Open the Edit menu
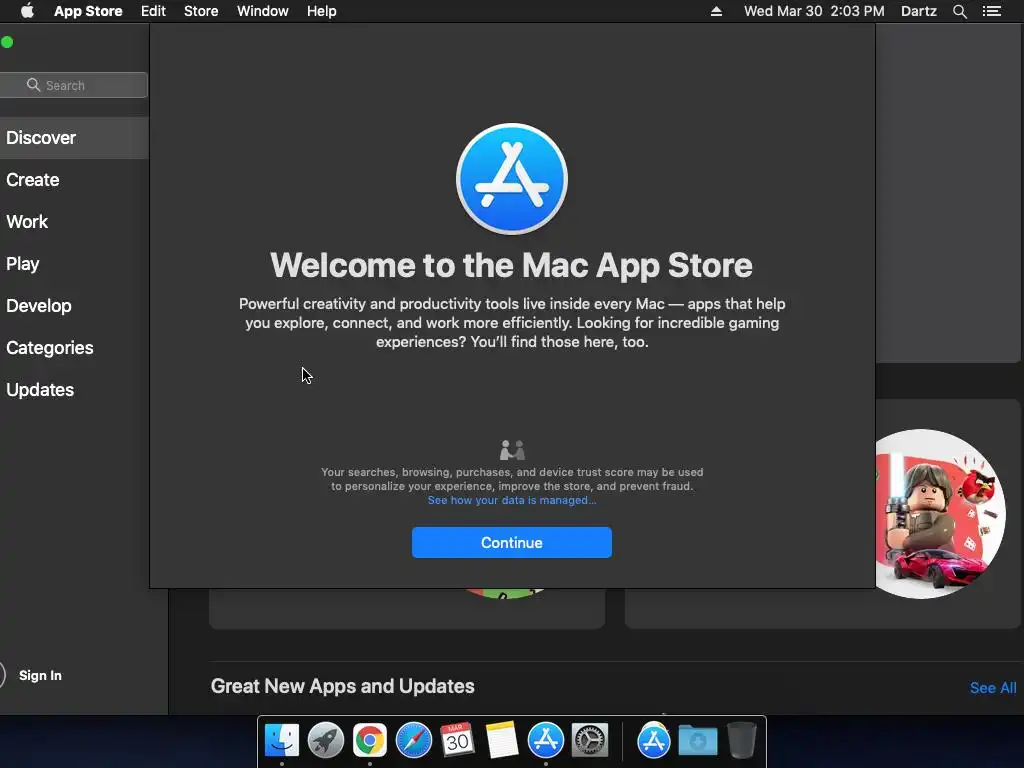 153,11
